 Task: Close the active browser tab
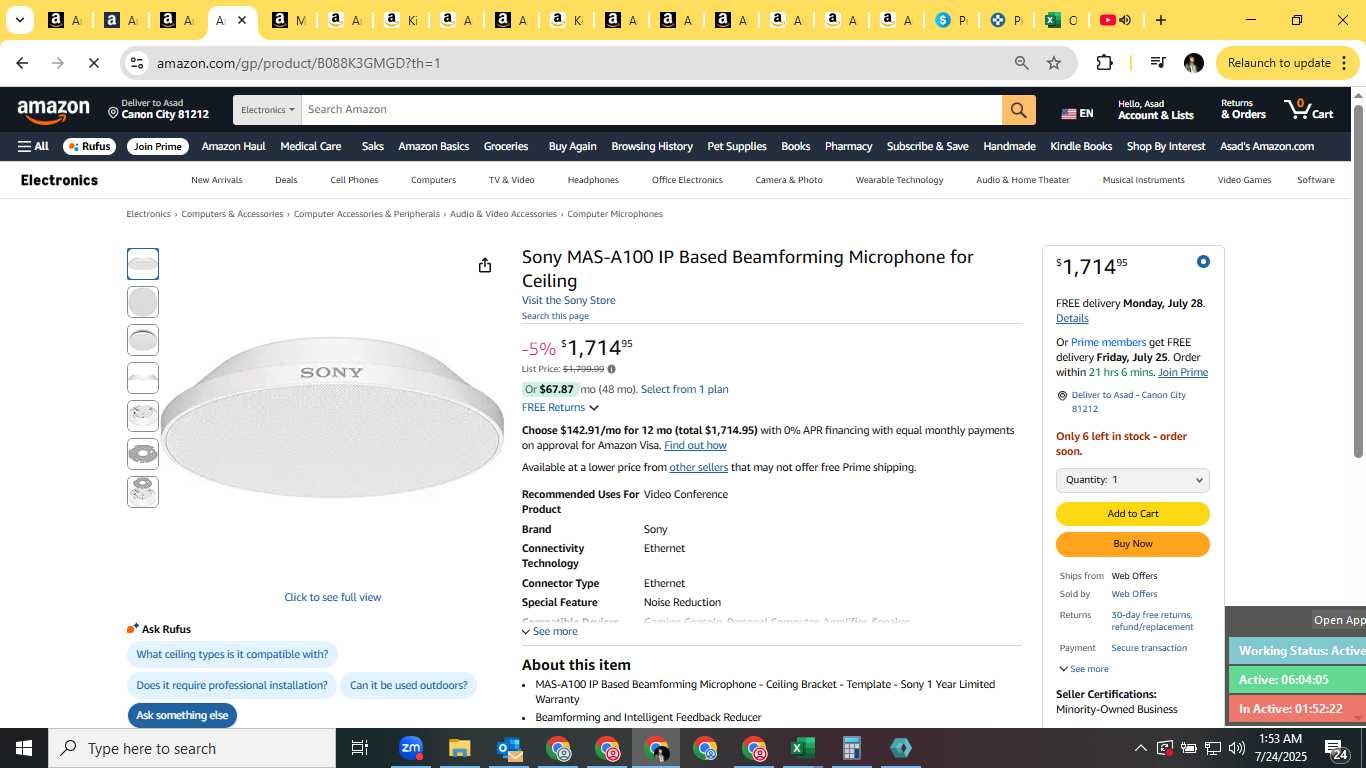(x=242, y=20)
